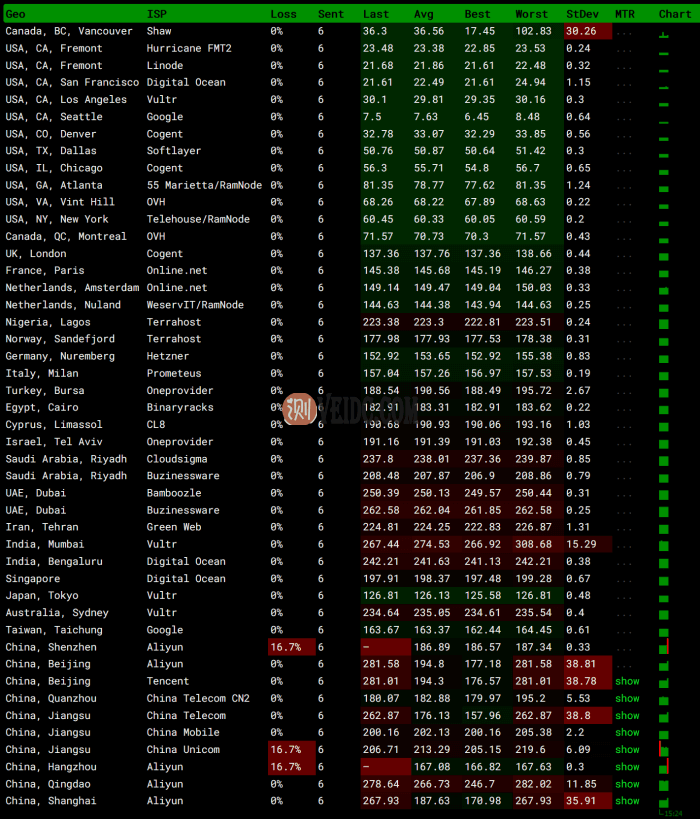This screenshot has height=819, width=700.
Task: Click the Geo column header
Action: [x=15, y=14]
